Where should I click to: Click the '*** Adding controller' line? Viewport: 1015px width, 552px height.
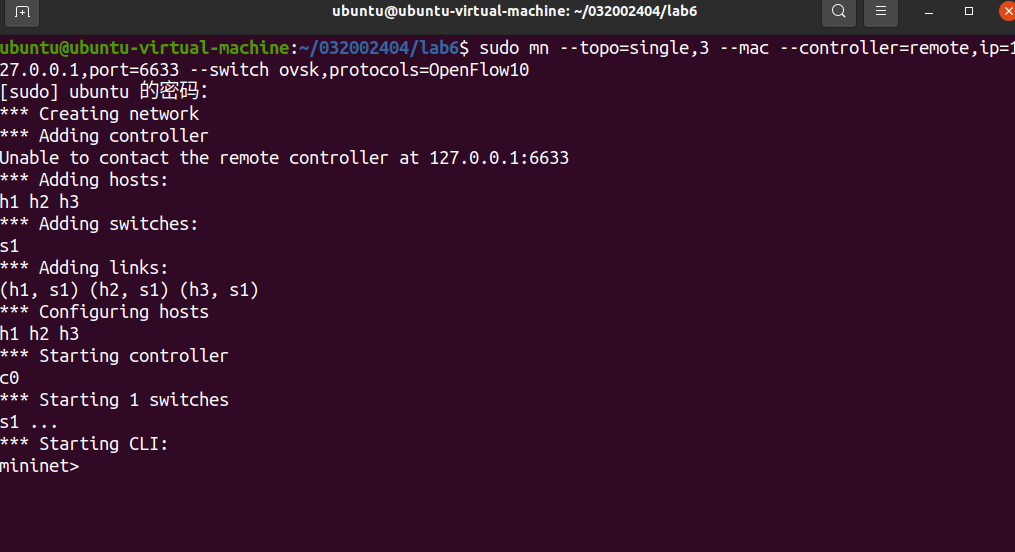(x=104, y=136)
